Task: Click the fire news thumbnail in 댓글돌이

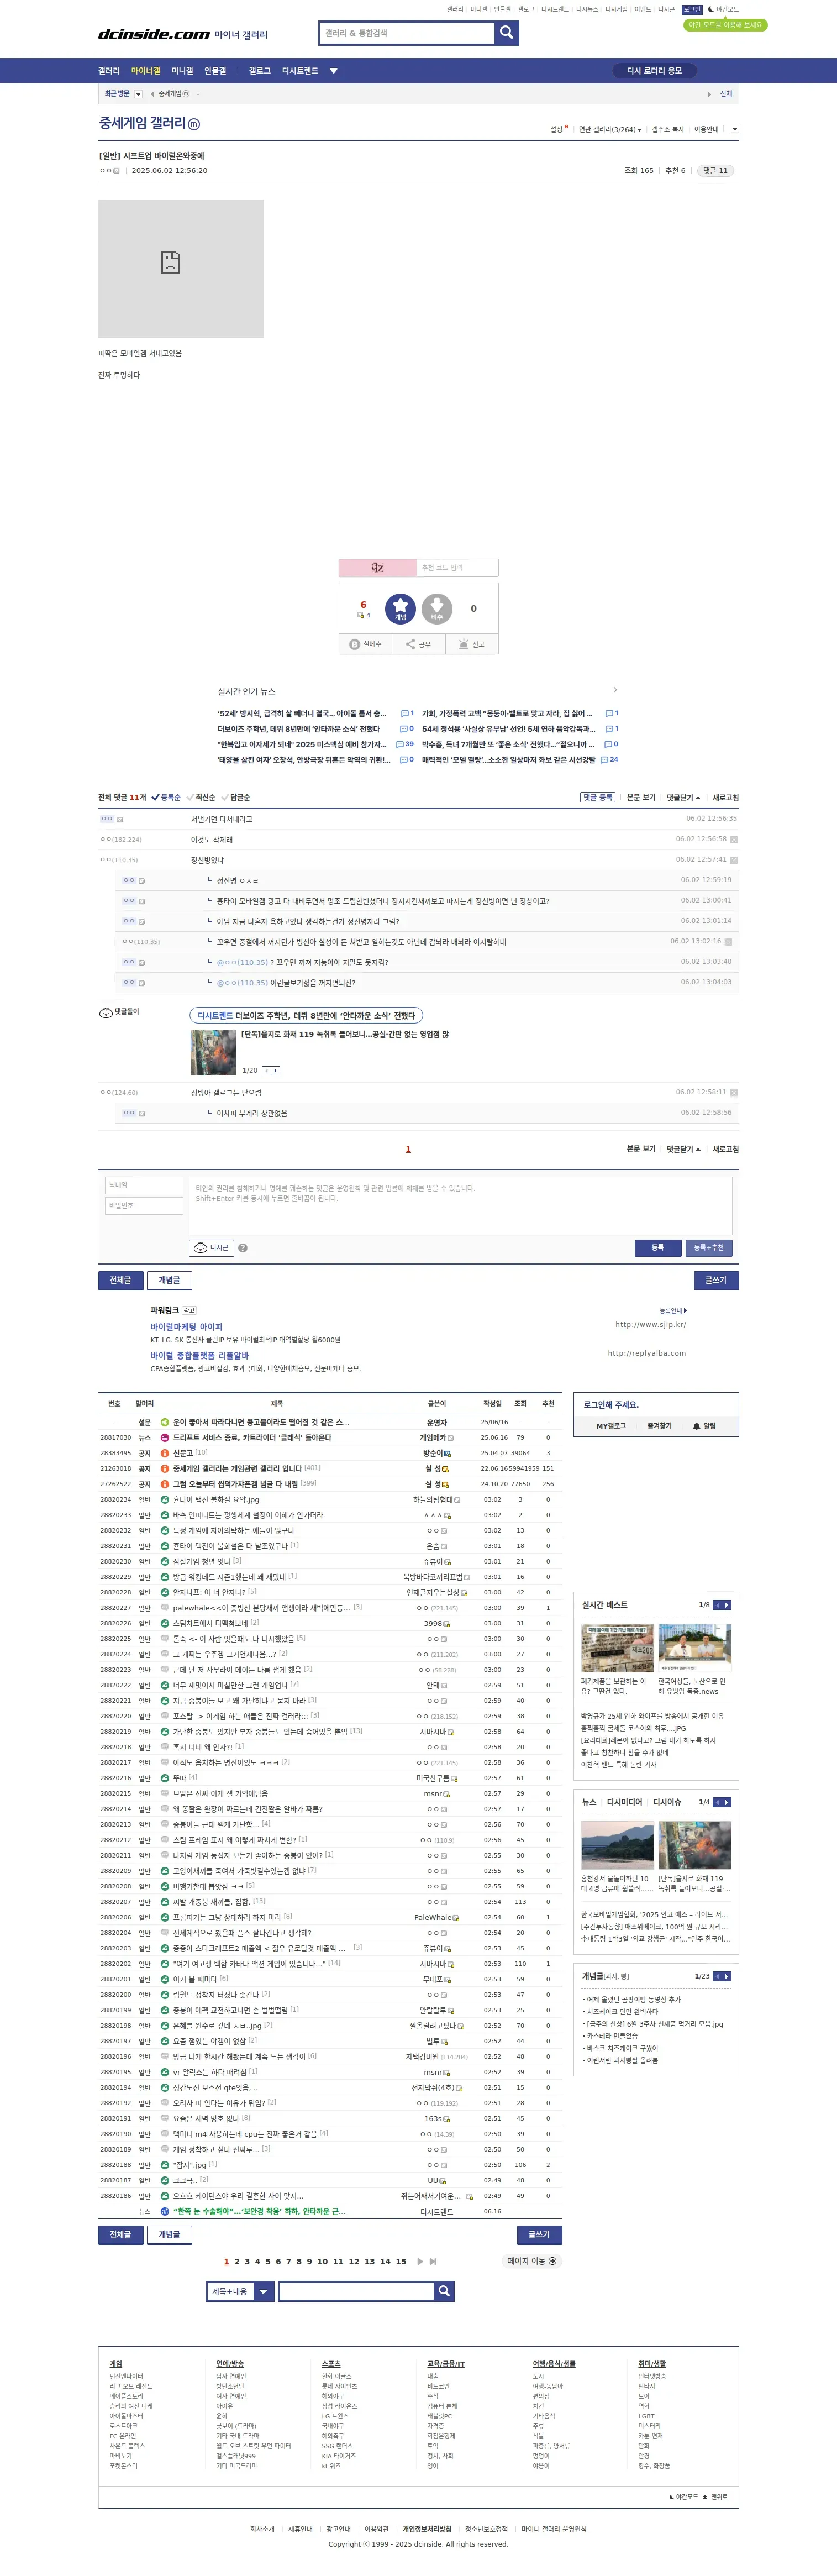Action: pos(213,1053)
